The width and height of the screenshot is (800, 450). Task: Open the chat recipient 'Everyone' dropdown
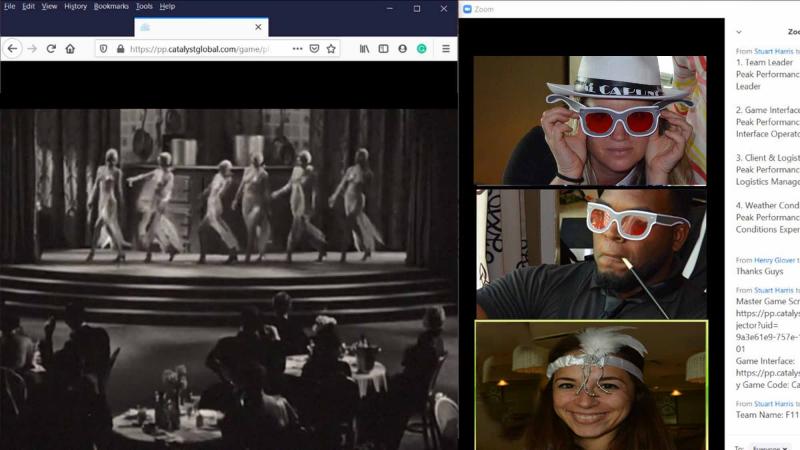tap(769, 448)
